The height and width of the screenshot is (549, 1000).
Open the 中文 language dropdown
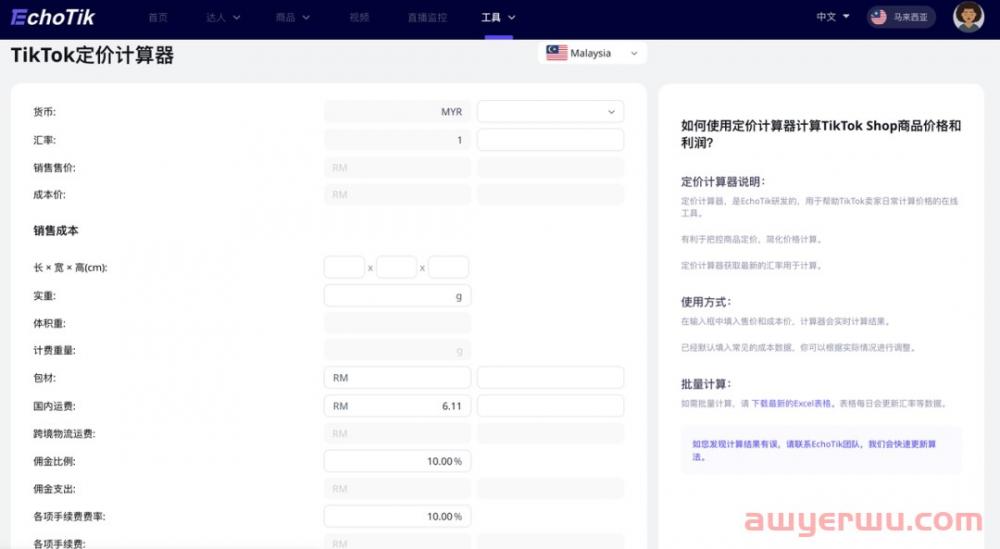click(x=833, y=17)
